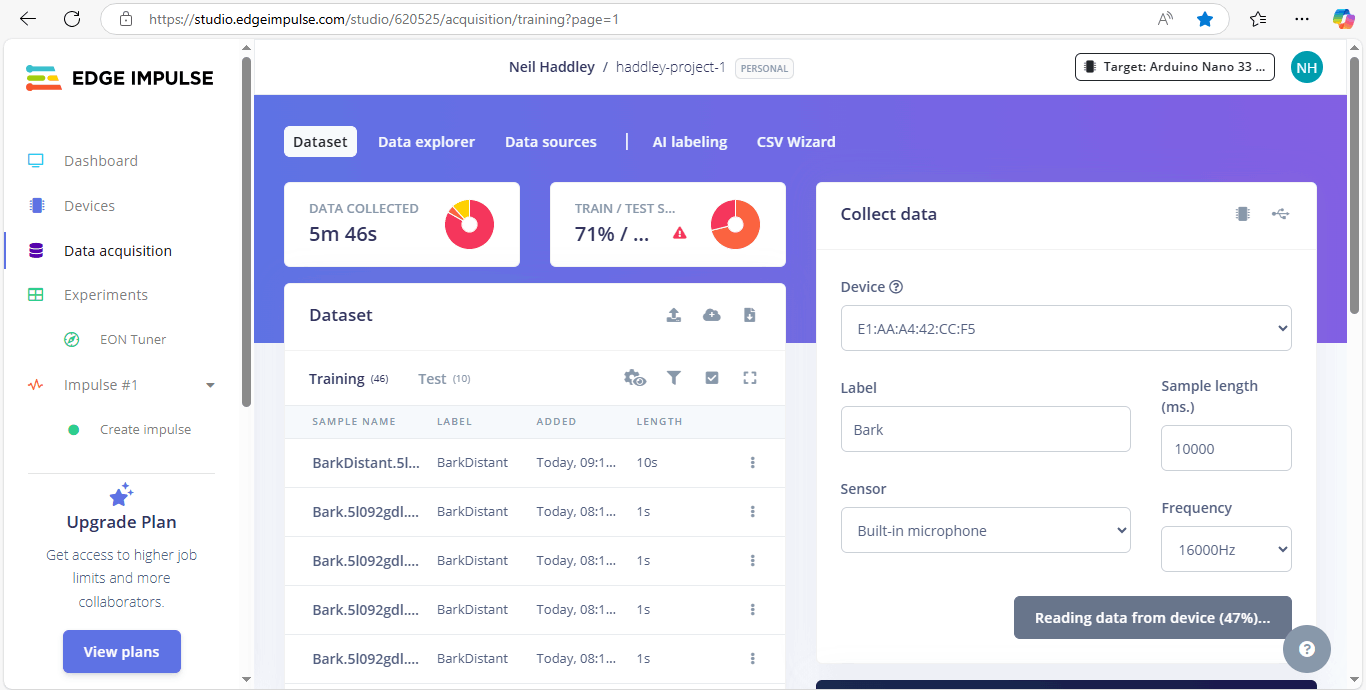Click haddley-project-1 project link

671,67
